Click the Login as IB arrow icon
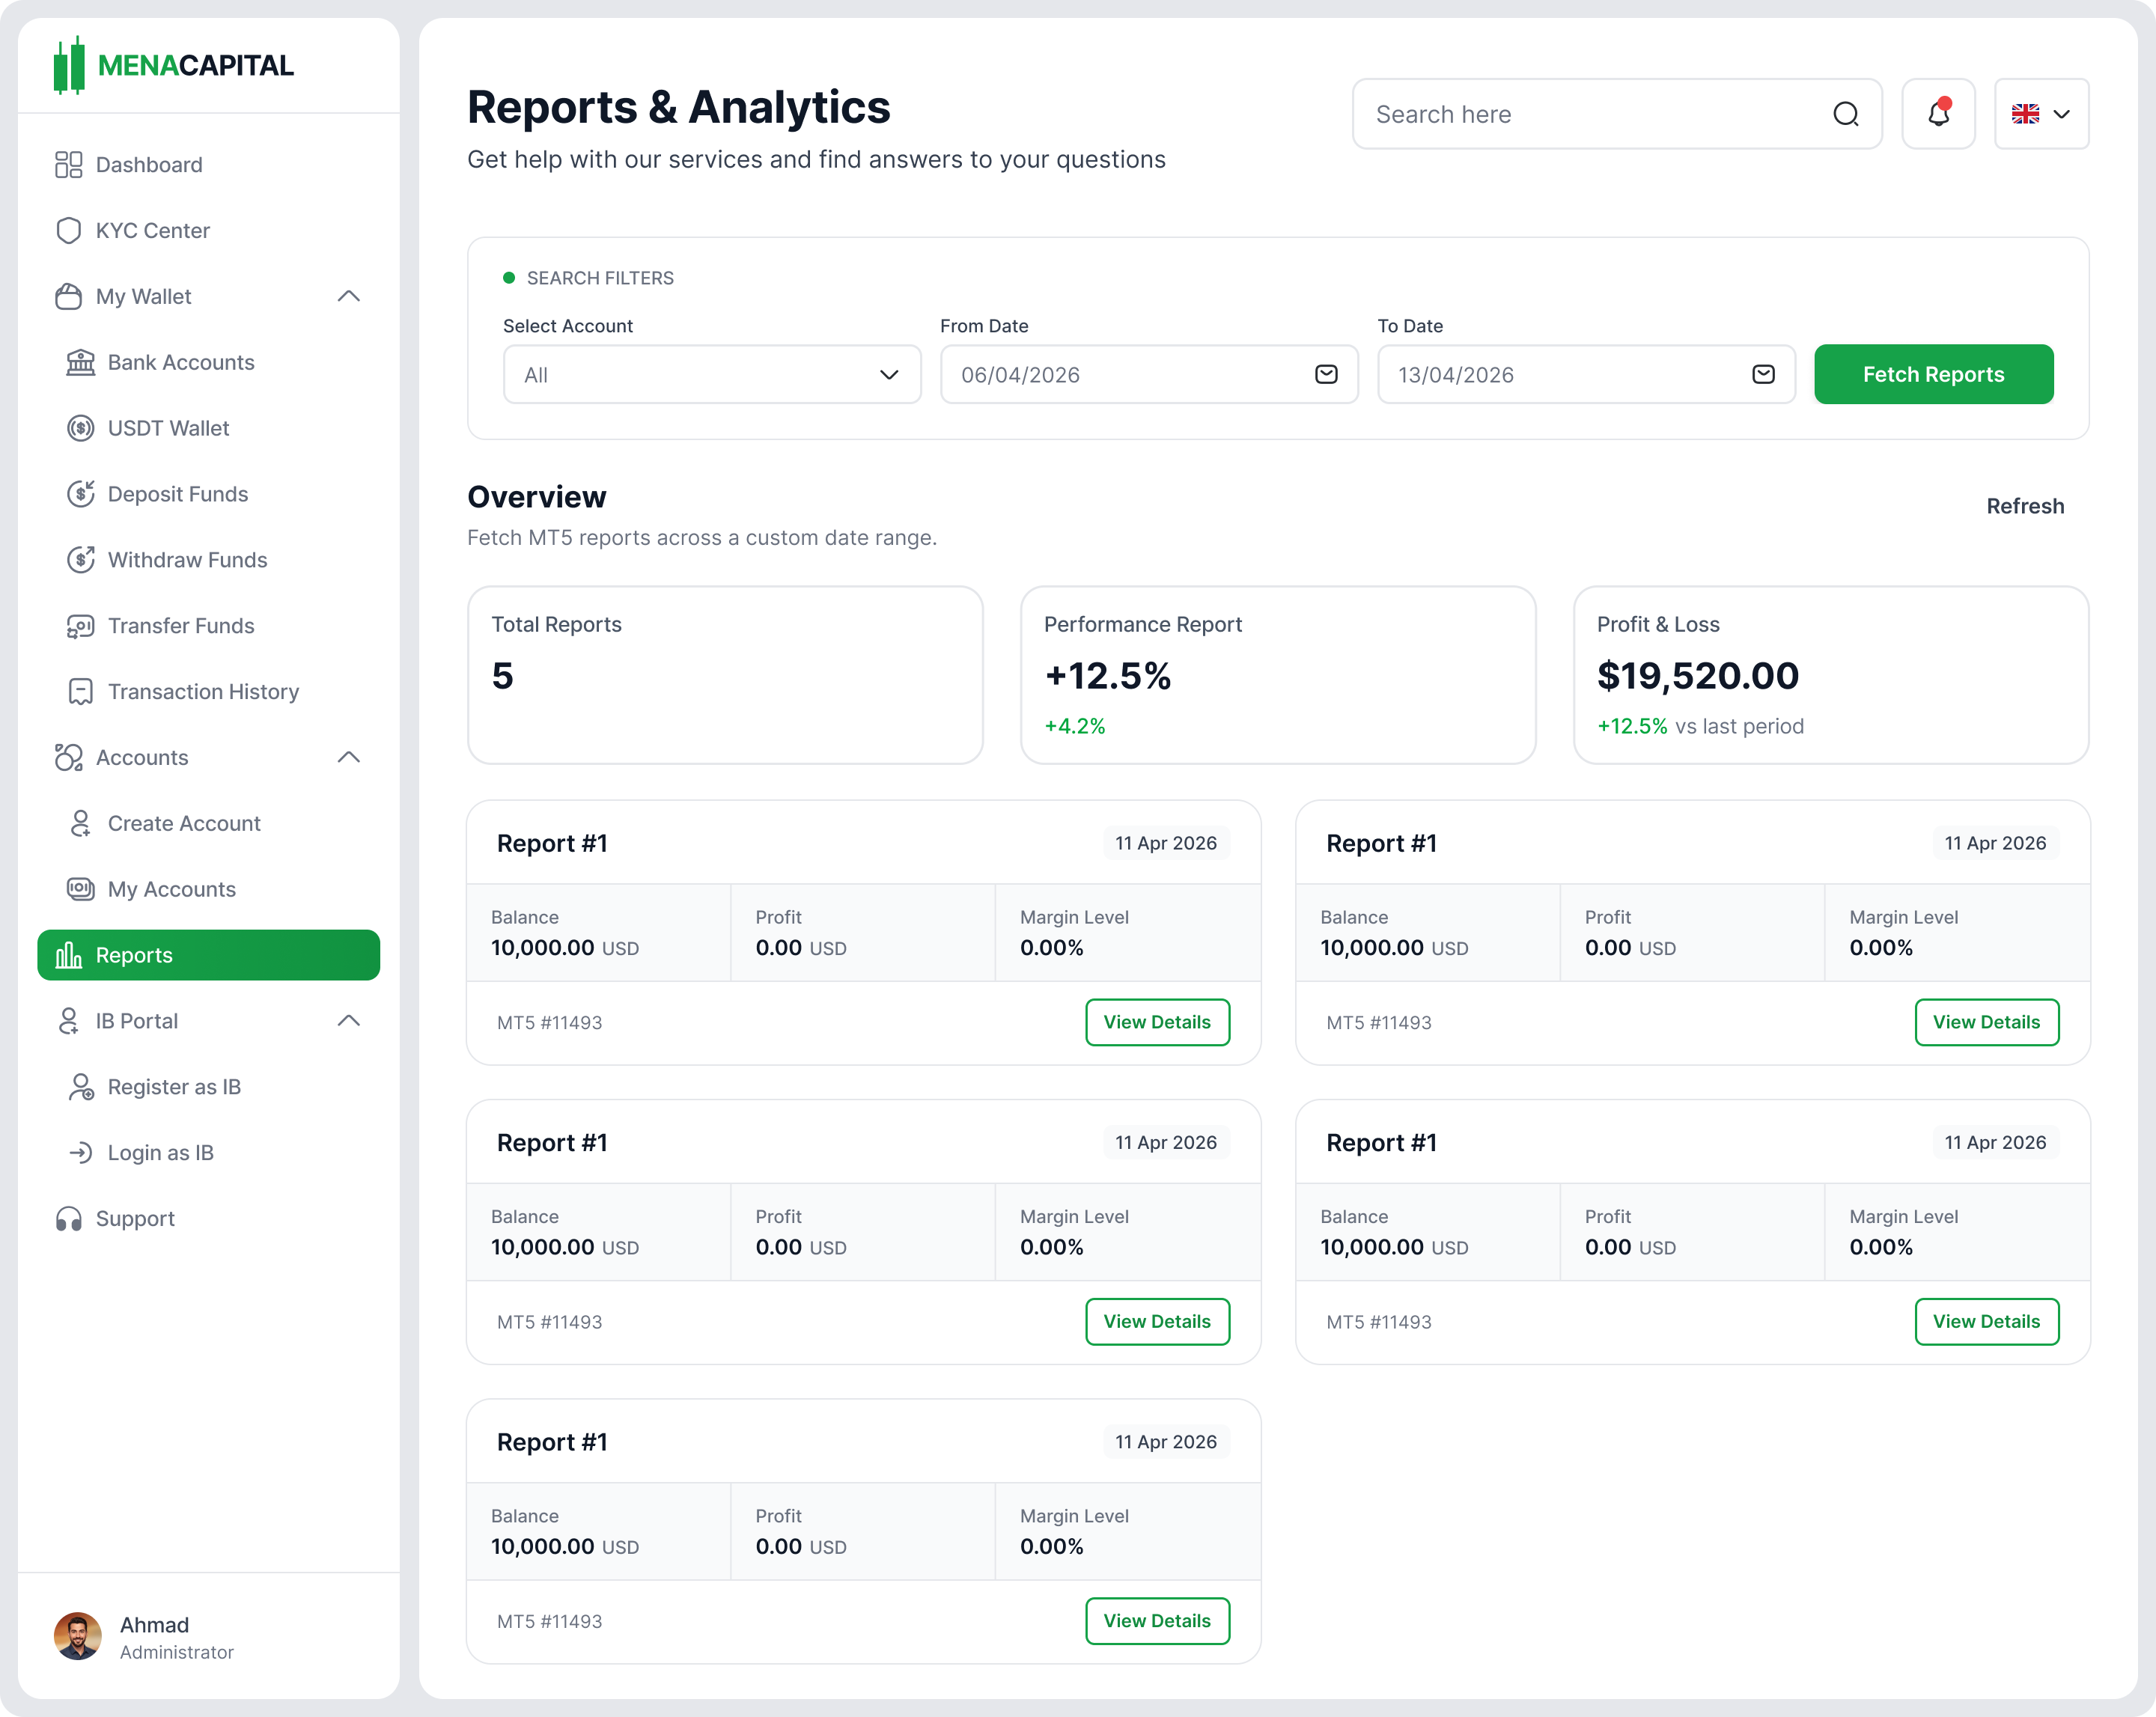This screenshot has height=1717, width=2156. pyautogui.click(x=81, y=1153)
